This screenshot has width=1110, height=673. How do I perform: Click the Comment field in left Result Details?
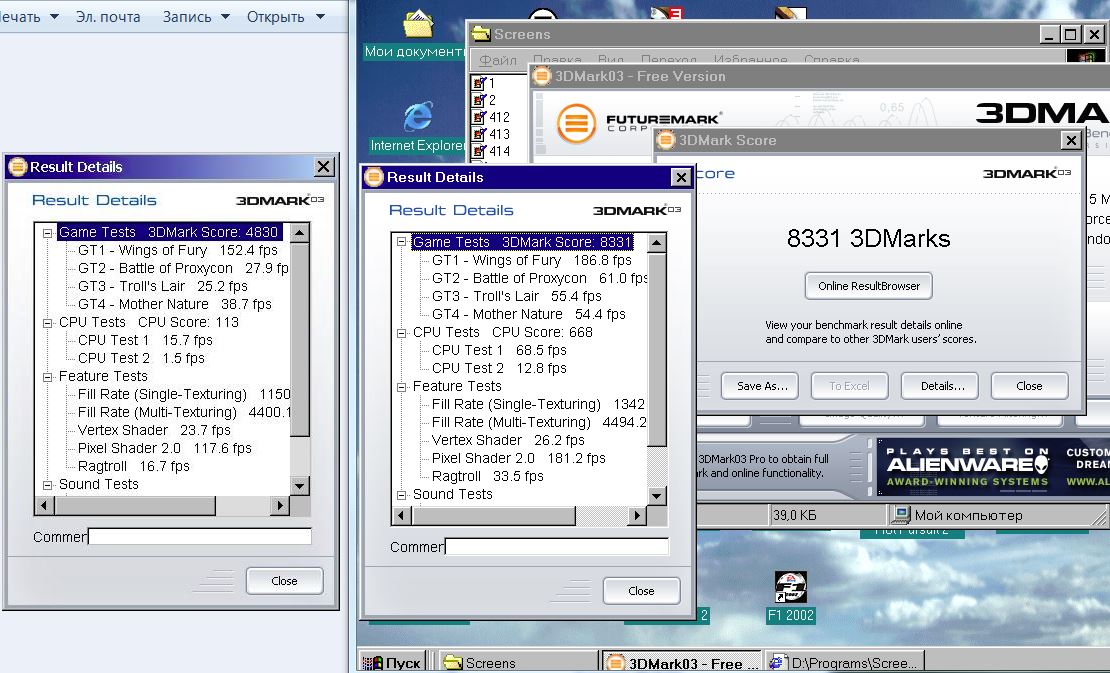(200, 536)
